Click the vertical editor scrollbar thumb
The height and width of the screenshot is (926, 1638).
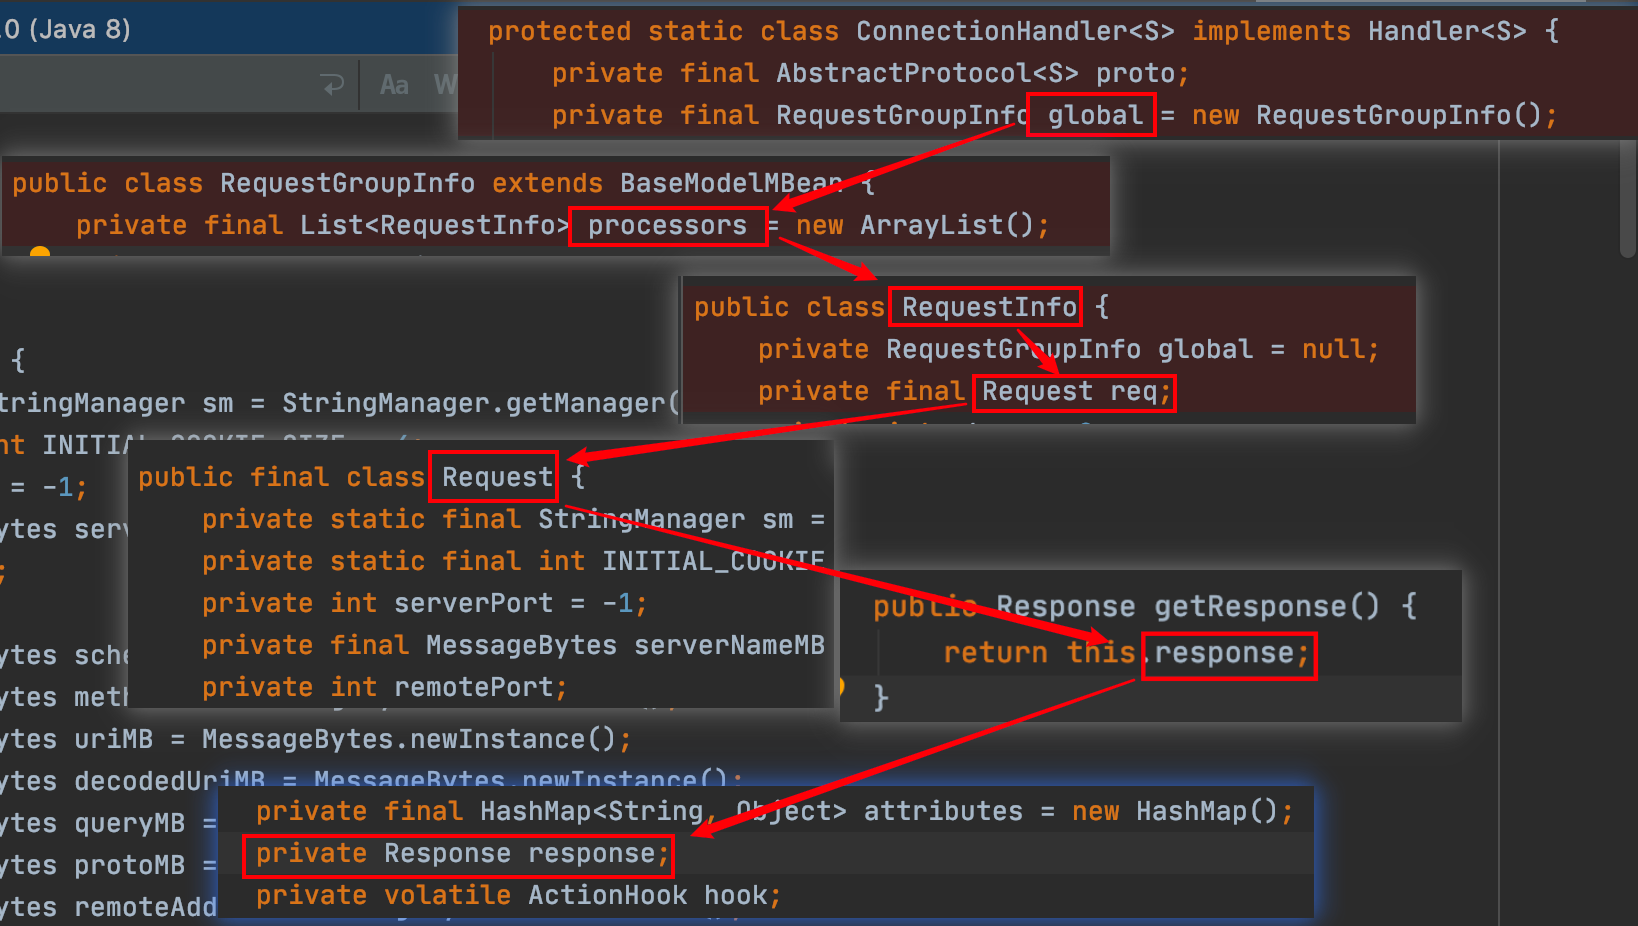1627,198
